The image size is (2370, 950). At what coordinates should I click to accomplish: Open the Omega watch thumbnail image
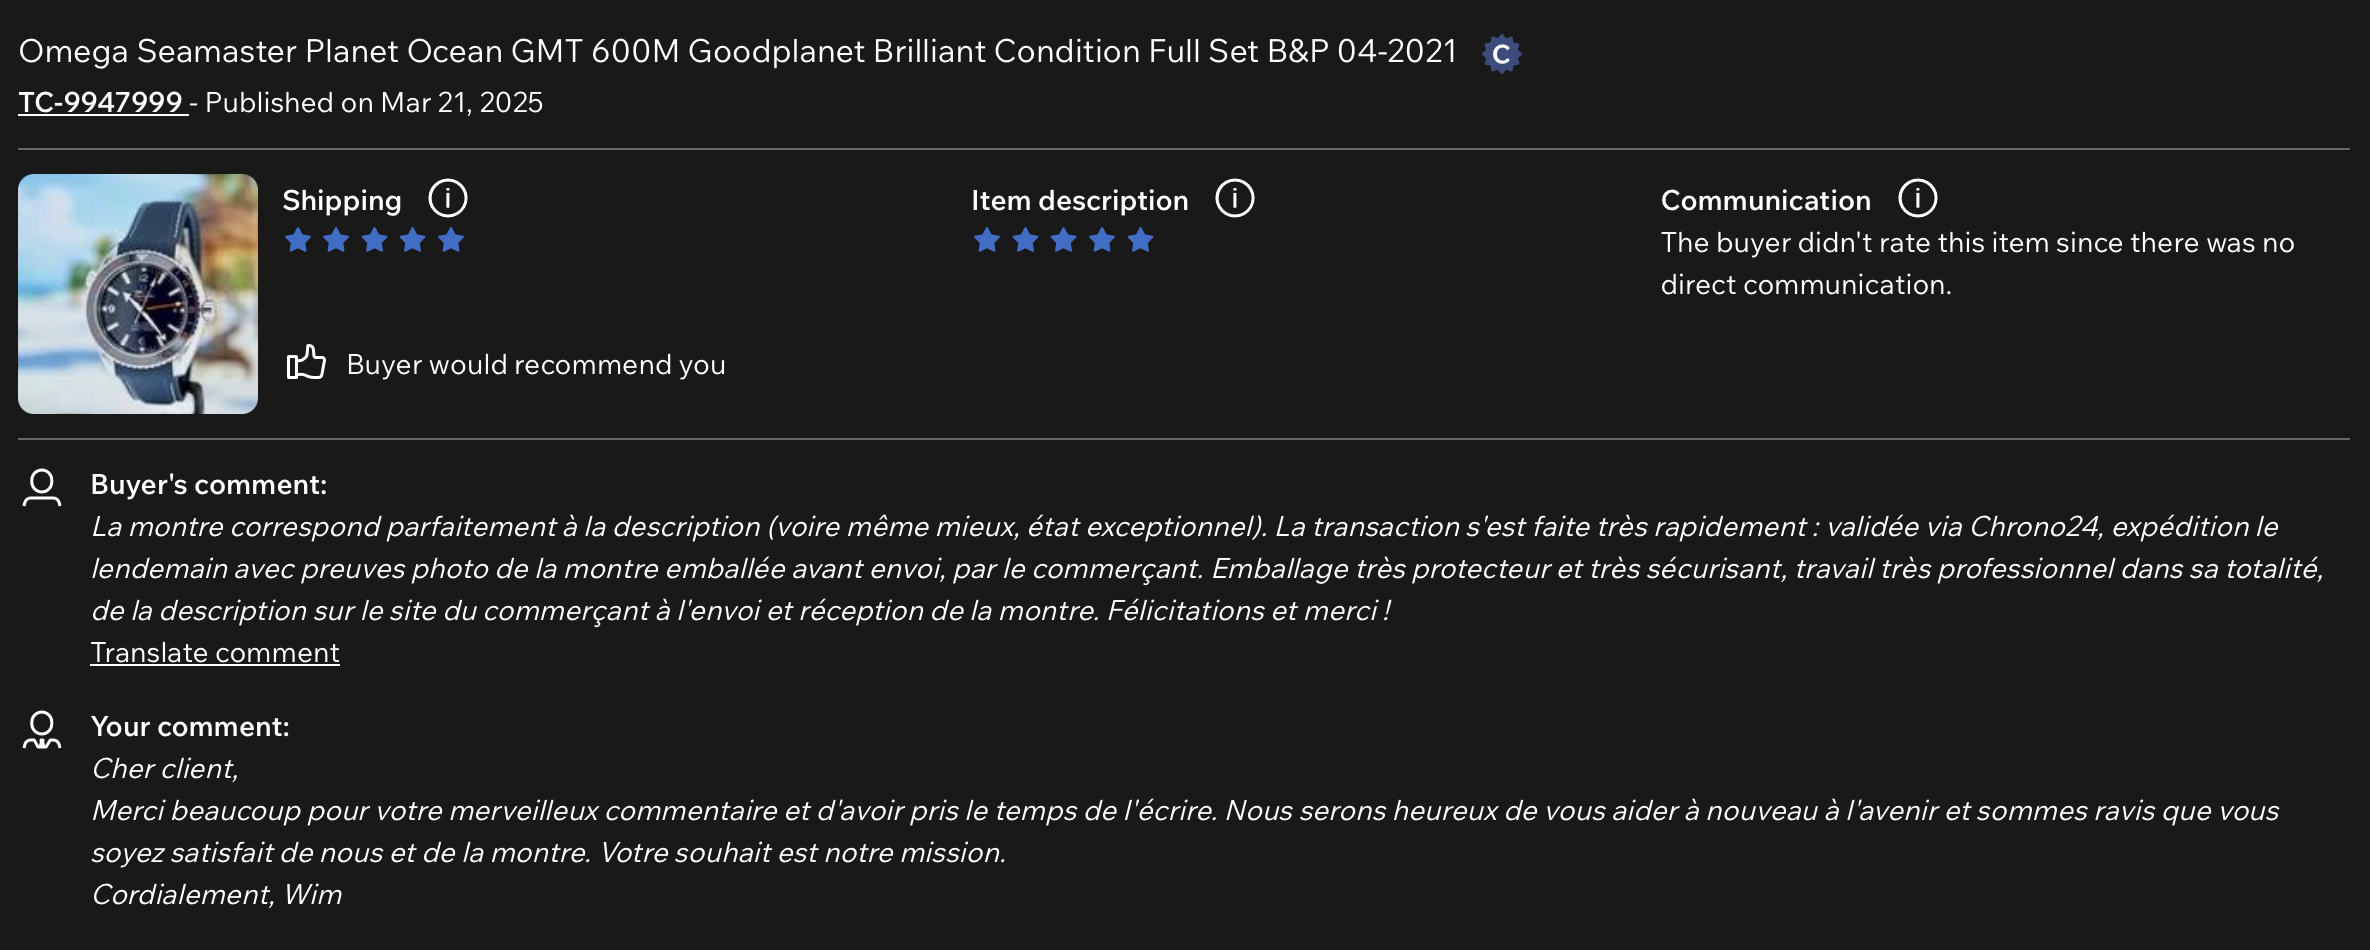click(x=138, y=294)
